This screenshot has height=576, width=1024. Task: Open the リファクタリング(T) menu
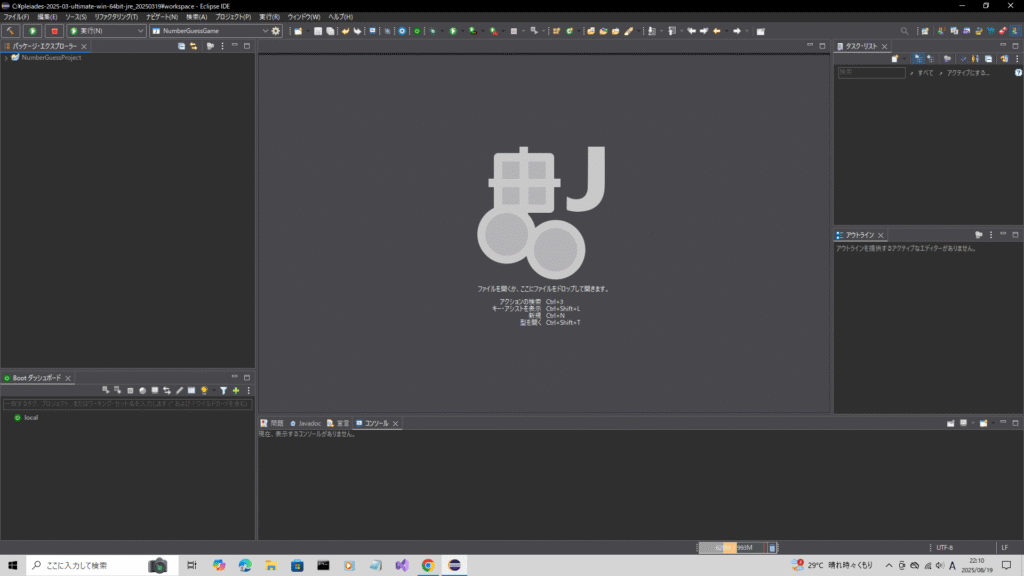pyautogui.click(x=116, y=17)
